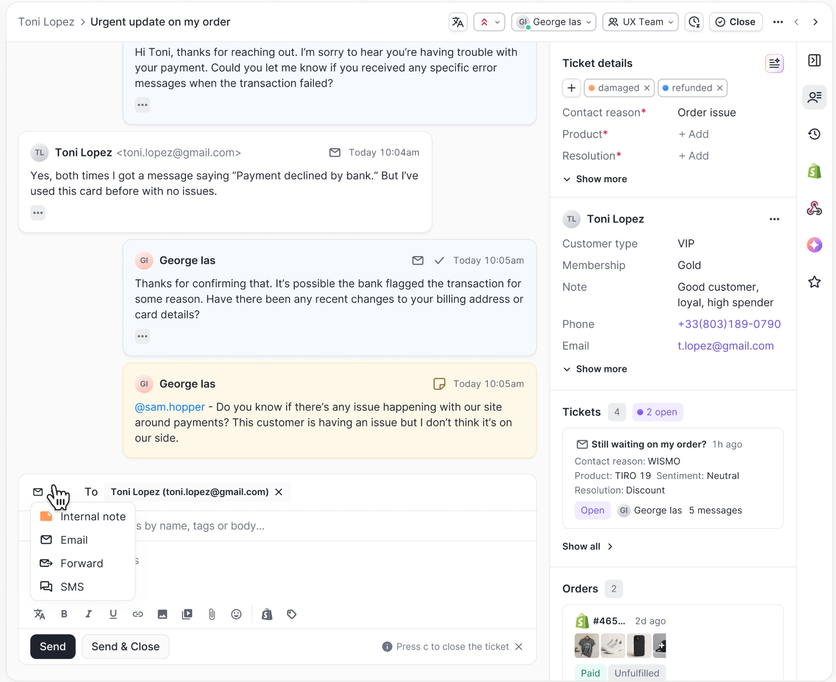836x682 pixels.
Task: Add a Product value
Action: pos(693,134)
